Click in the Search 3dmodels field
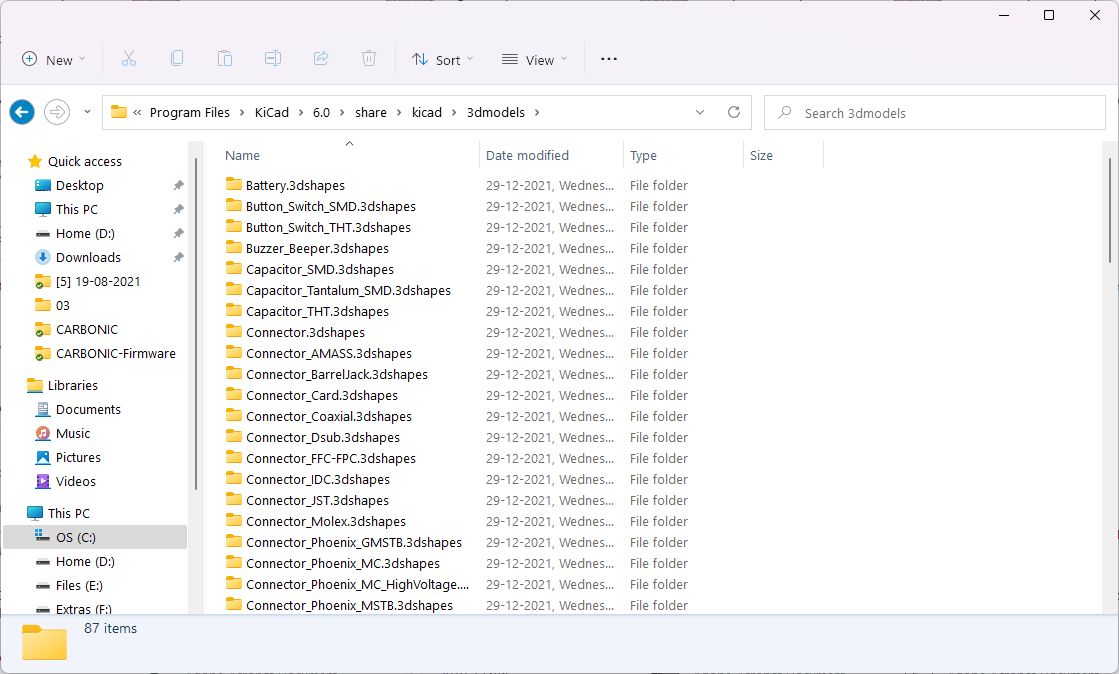 [x=935, y=112]
